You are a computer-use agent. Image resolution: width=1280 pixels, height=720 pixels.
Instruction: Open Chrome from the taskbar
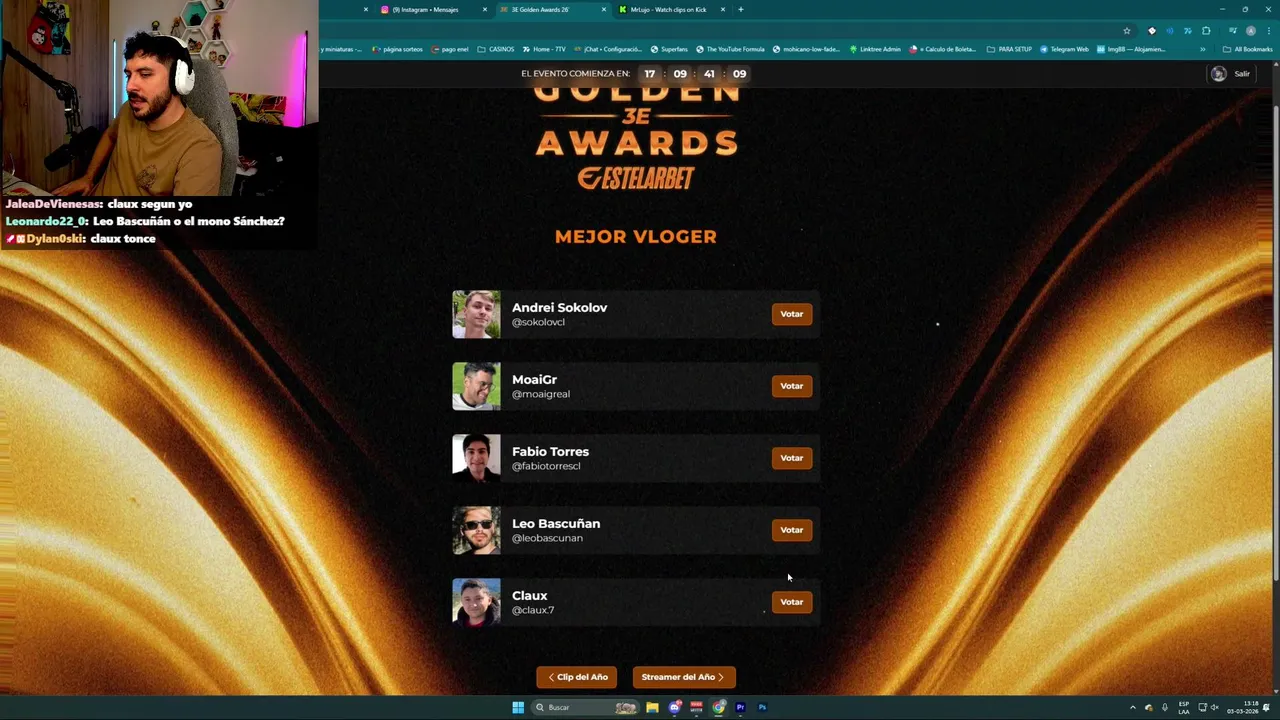click(719, 707)
